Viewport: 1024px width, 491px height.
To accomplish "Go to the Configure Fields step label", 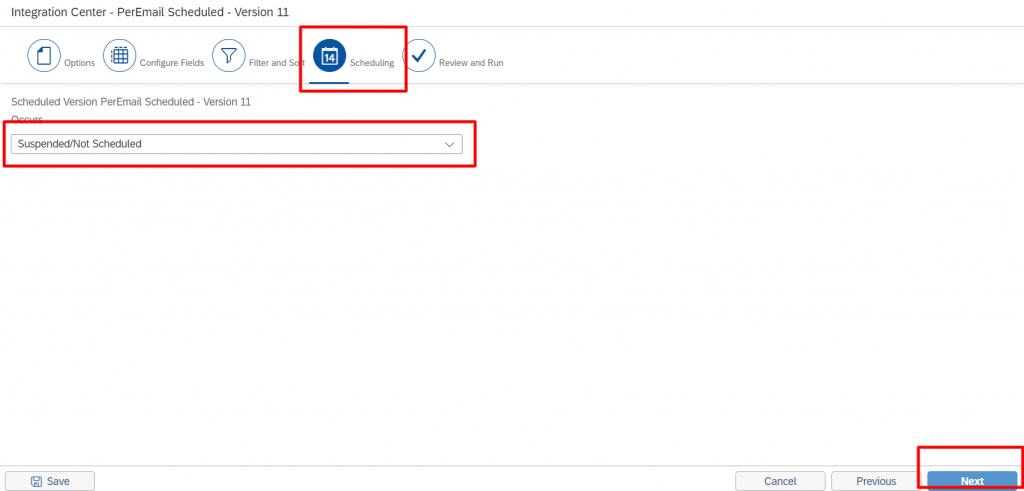I will pos(172,63).
